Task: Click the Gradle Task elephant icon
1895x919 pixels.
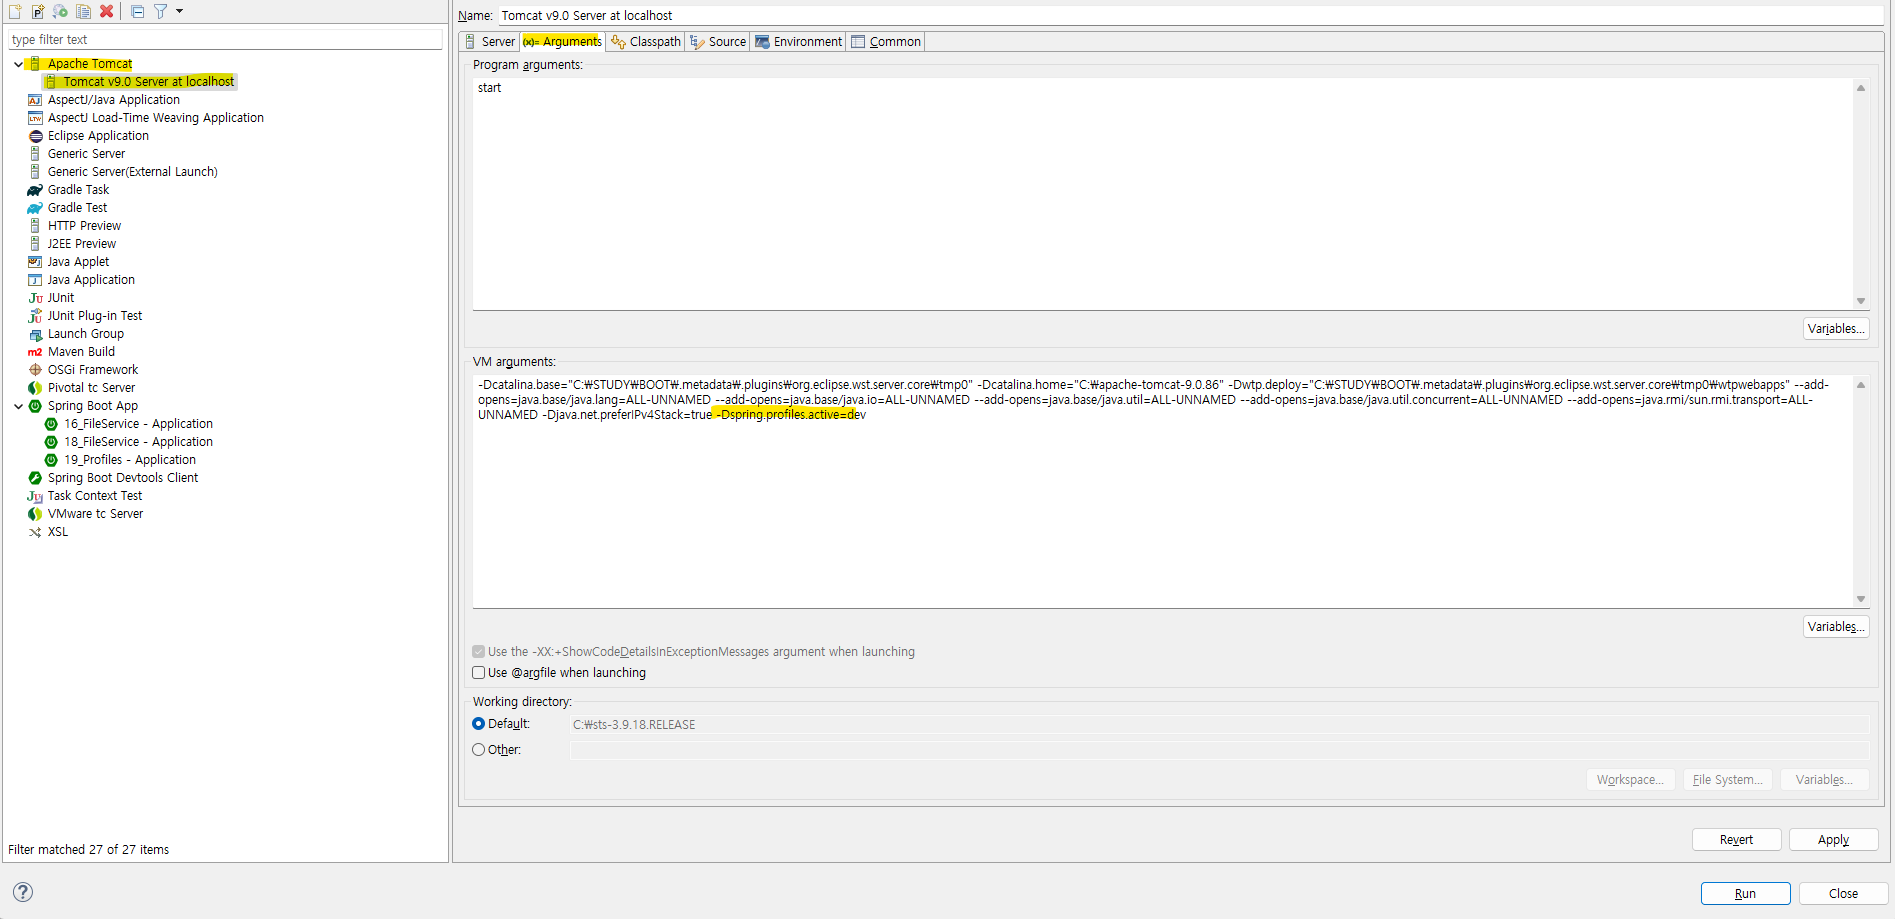Action: coord(35,190)
